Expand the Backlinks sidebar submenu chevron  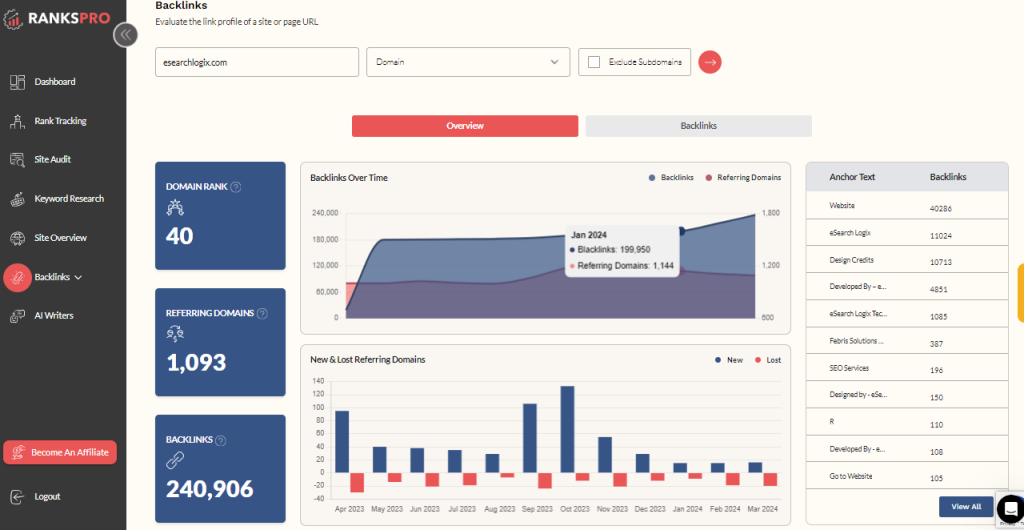tap(78, 277)
